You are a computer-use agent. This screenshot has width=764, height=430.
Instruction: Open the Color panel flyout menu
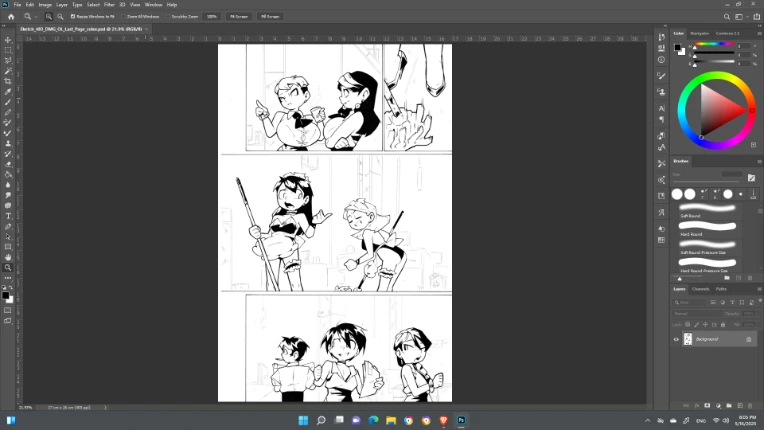759,34
